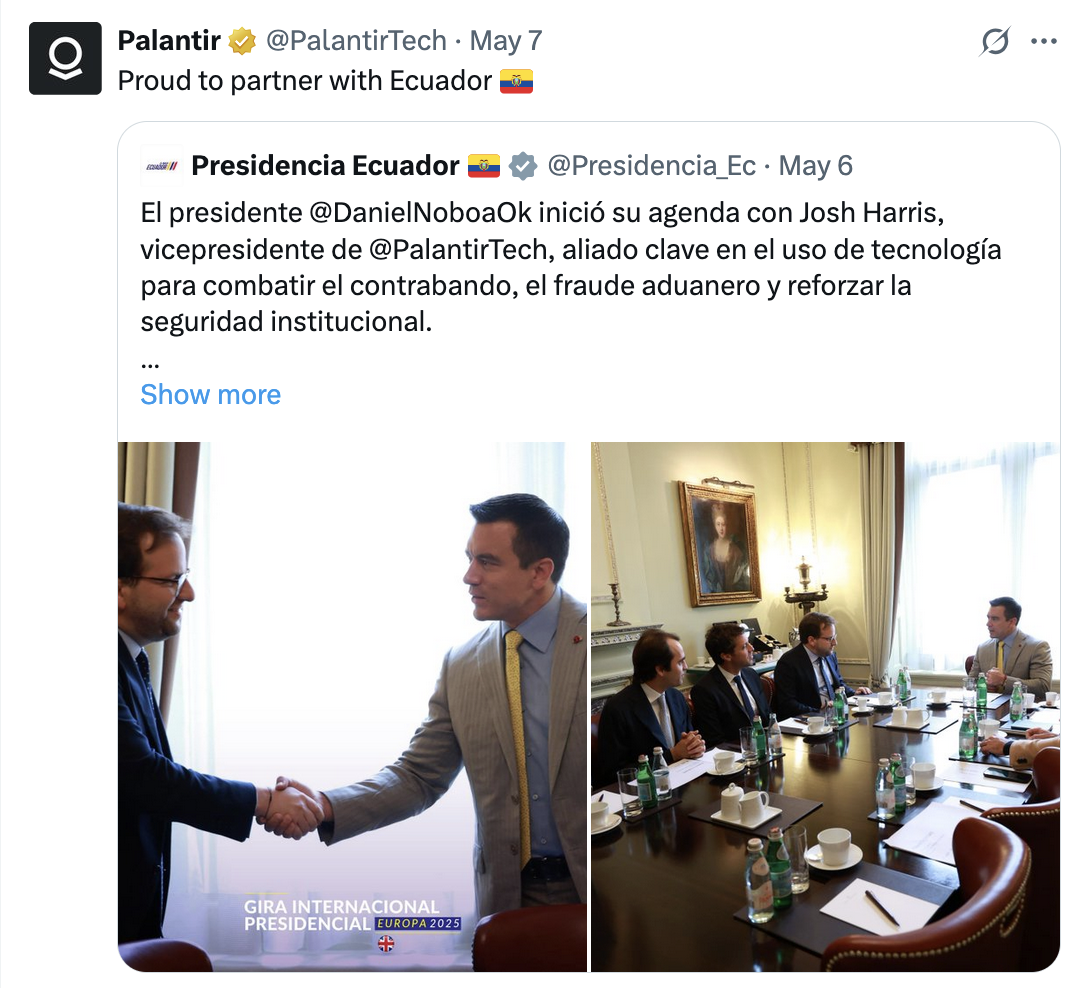The height and width of the screenshot is (988, 1078).
Task: Click the quoted tweet body text
Action: pos(571,267)
